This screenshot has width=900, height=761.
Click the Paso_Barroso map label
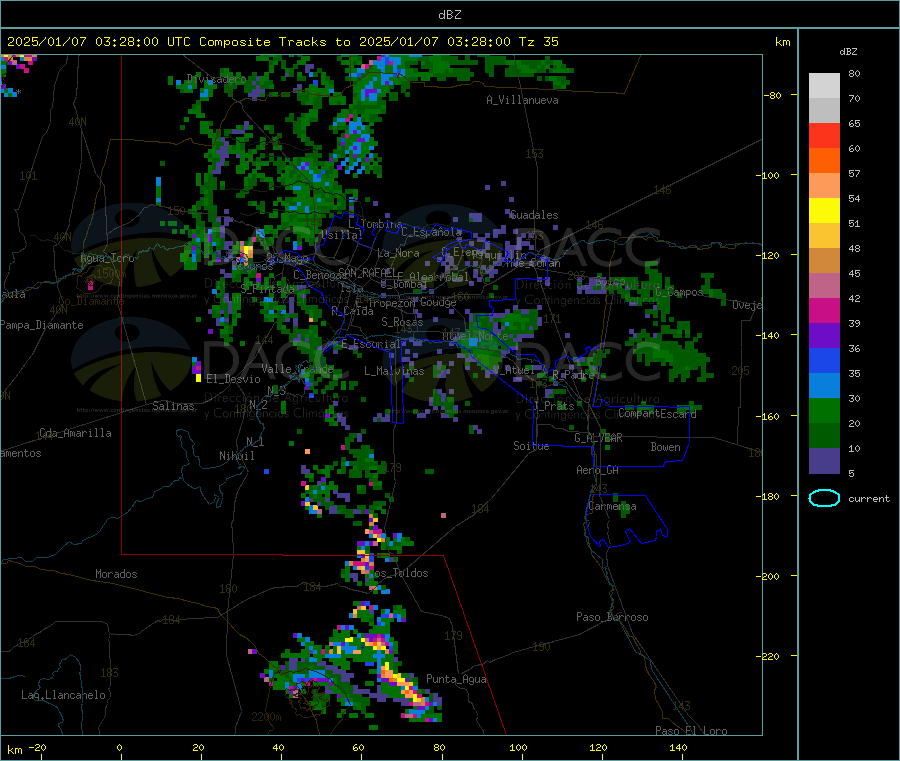tap(612, 617)
